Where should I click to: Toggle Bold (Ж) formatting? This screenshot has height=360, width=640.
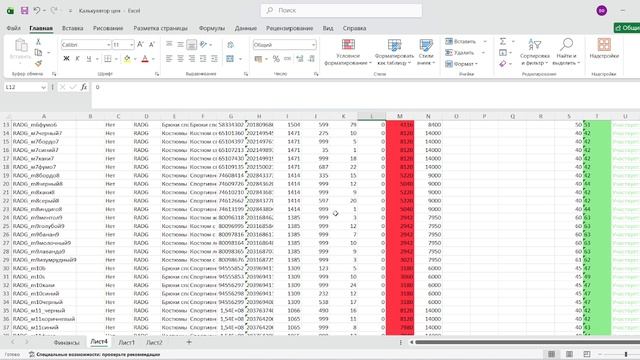66,59
